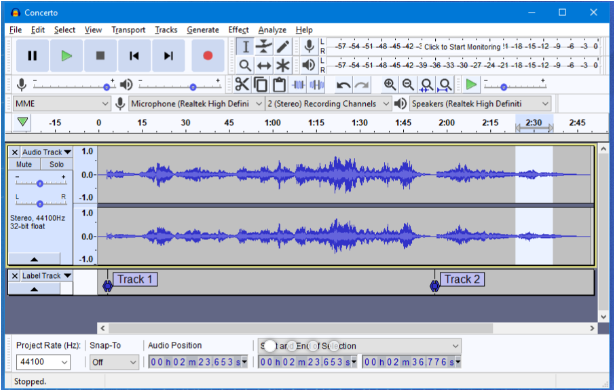Collapse the Audio Track with its up arrow
The width and height of the screenshot is (615, 391).
pos(35,259)
